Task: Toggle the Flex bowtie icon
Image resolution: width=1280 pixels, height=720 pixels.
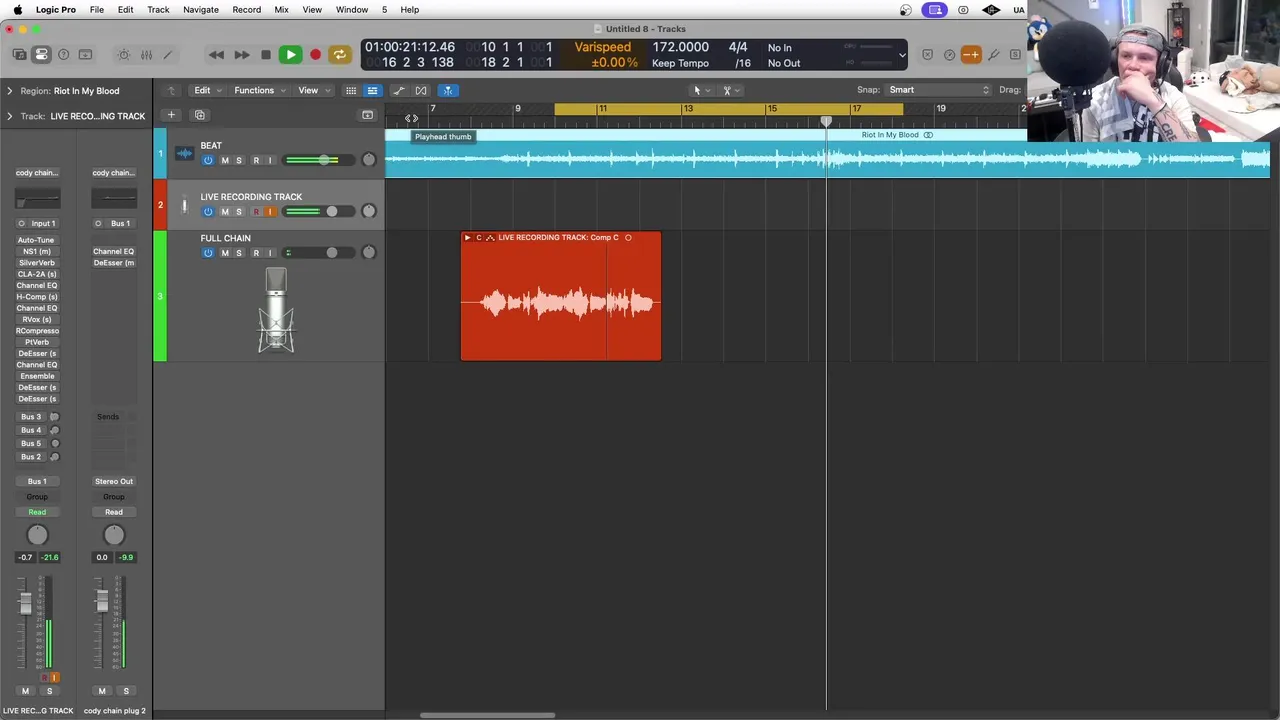Action: pos(421,90)
